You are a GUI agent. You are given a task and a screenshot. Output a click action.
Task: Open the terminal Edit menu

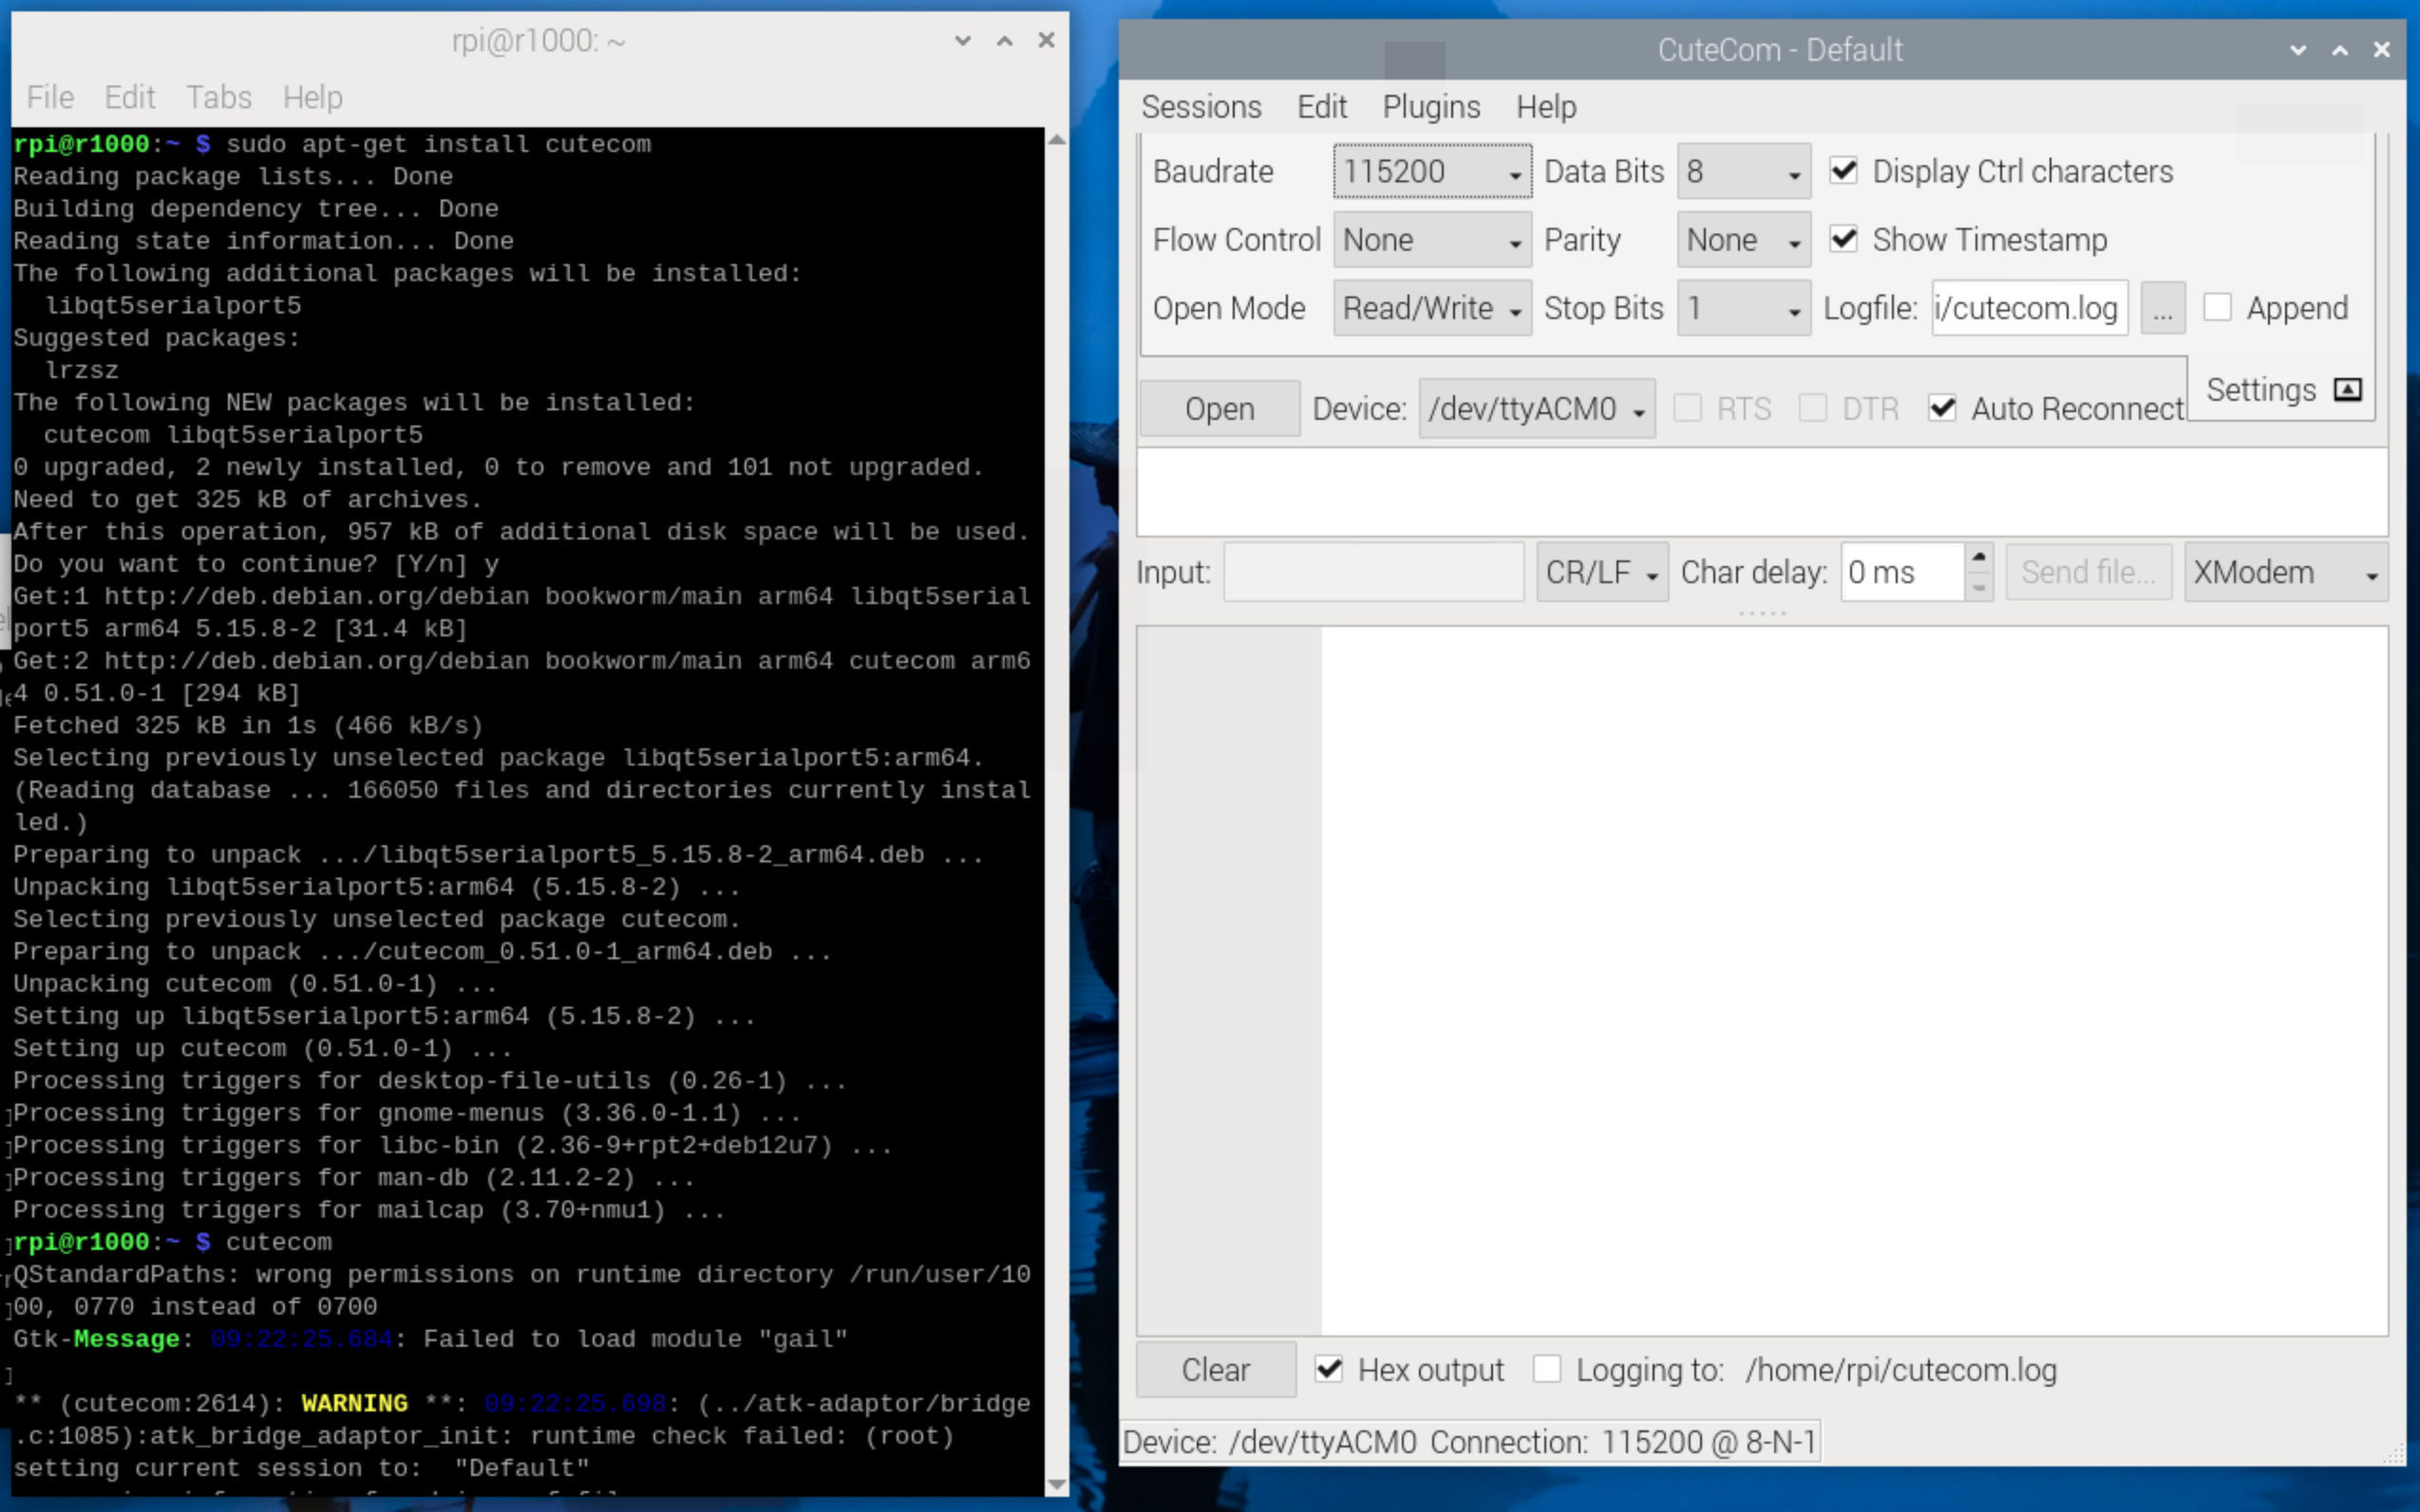[x=129, y=97]
